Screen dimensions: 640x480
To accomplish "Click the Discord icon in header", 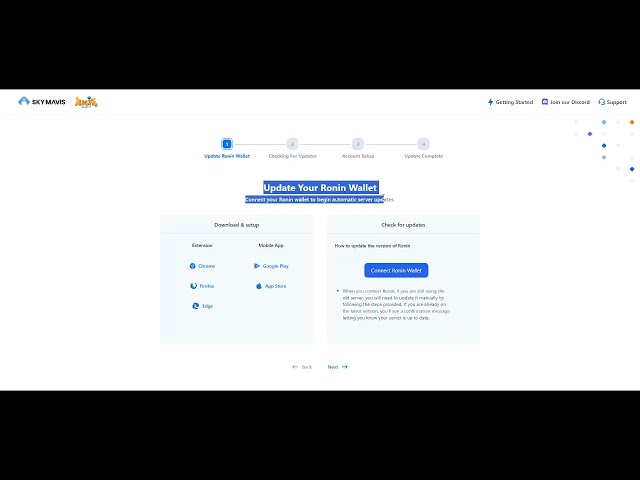I will 544,102.
